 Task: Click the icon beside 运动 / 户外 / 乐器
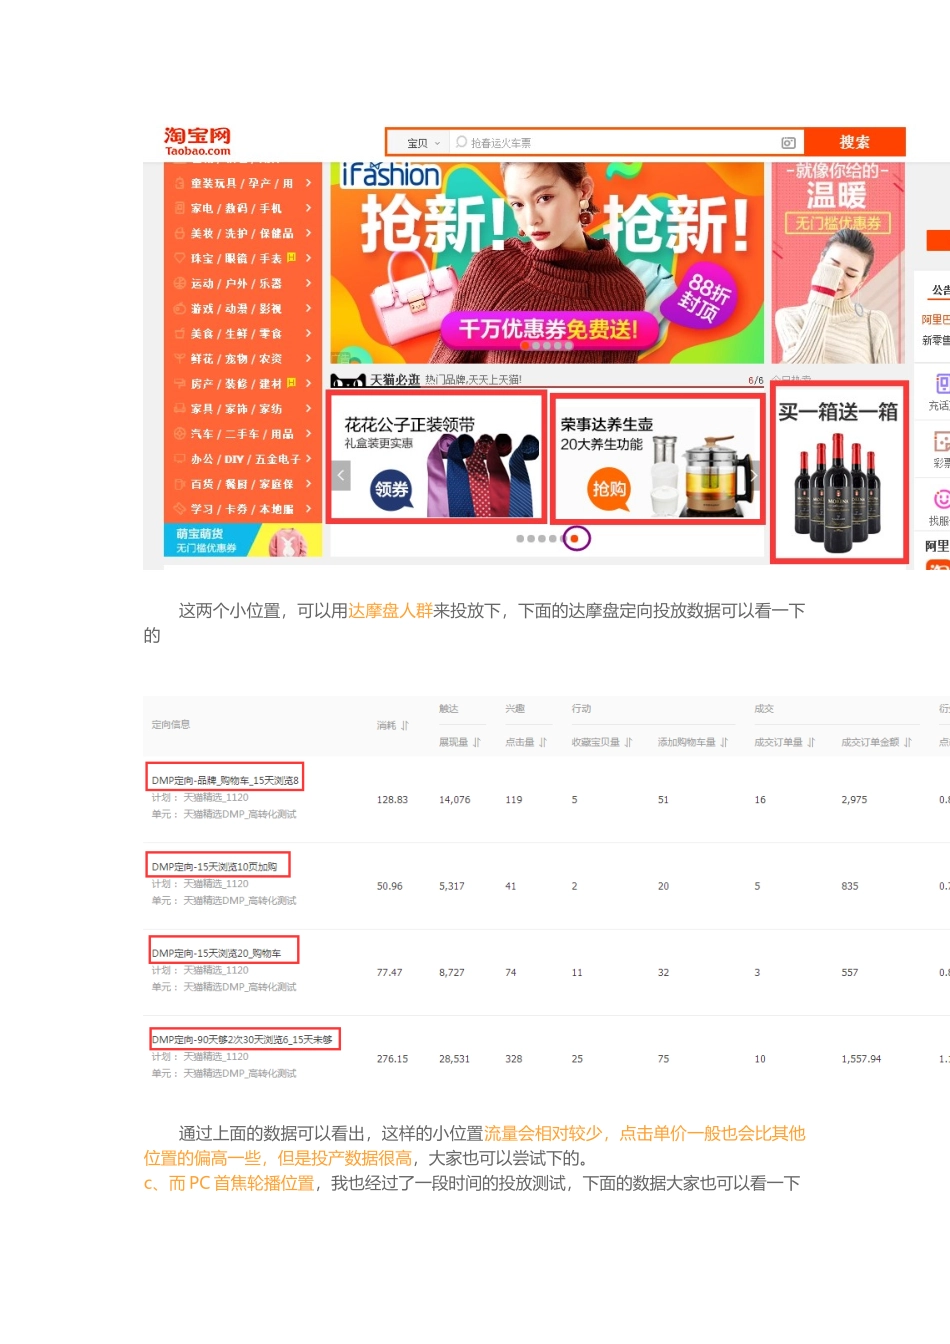point(179,283)
